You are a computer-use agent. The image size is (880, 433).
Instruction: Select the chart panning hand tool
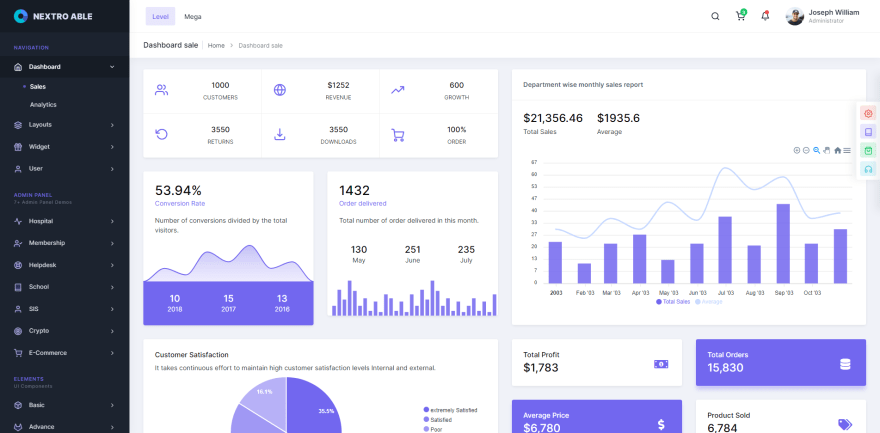click(827, 150)
